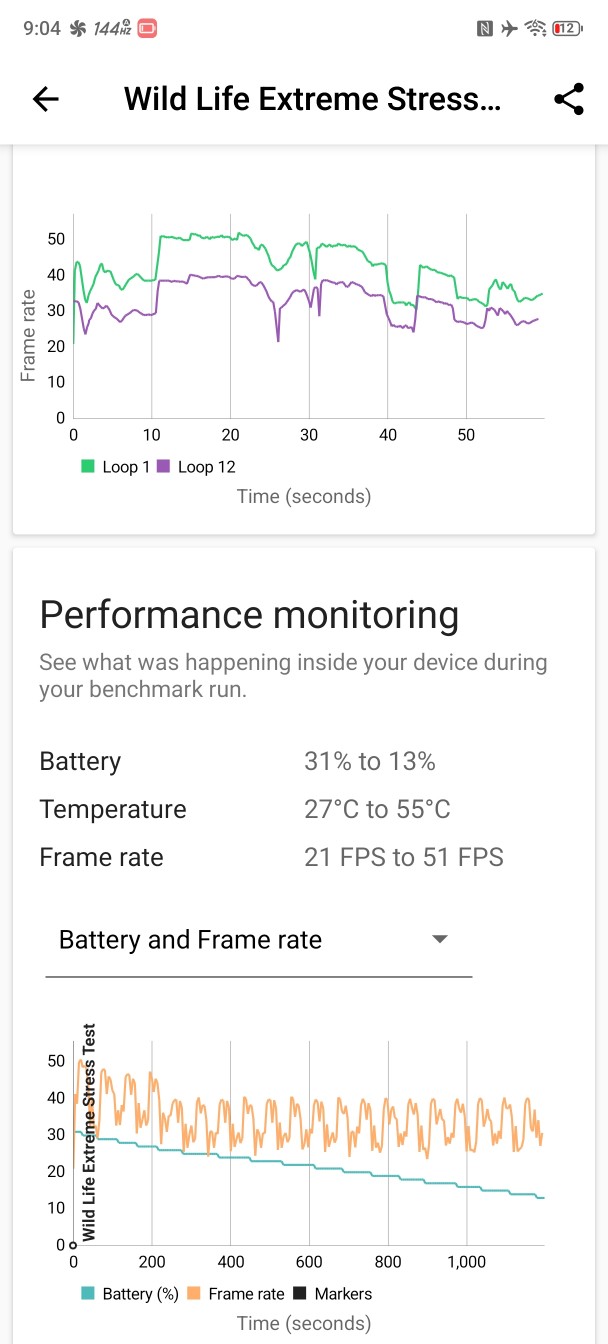
Task: Tap the airplane mode icon
Action: click(510, 29)
